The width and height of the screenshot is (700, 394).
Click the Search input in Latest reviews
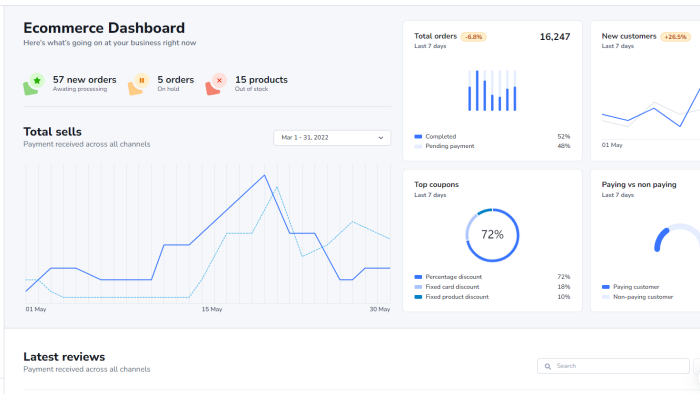(x=613, y=366)
